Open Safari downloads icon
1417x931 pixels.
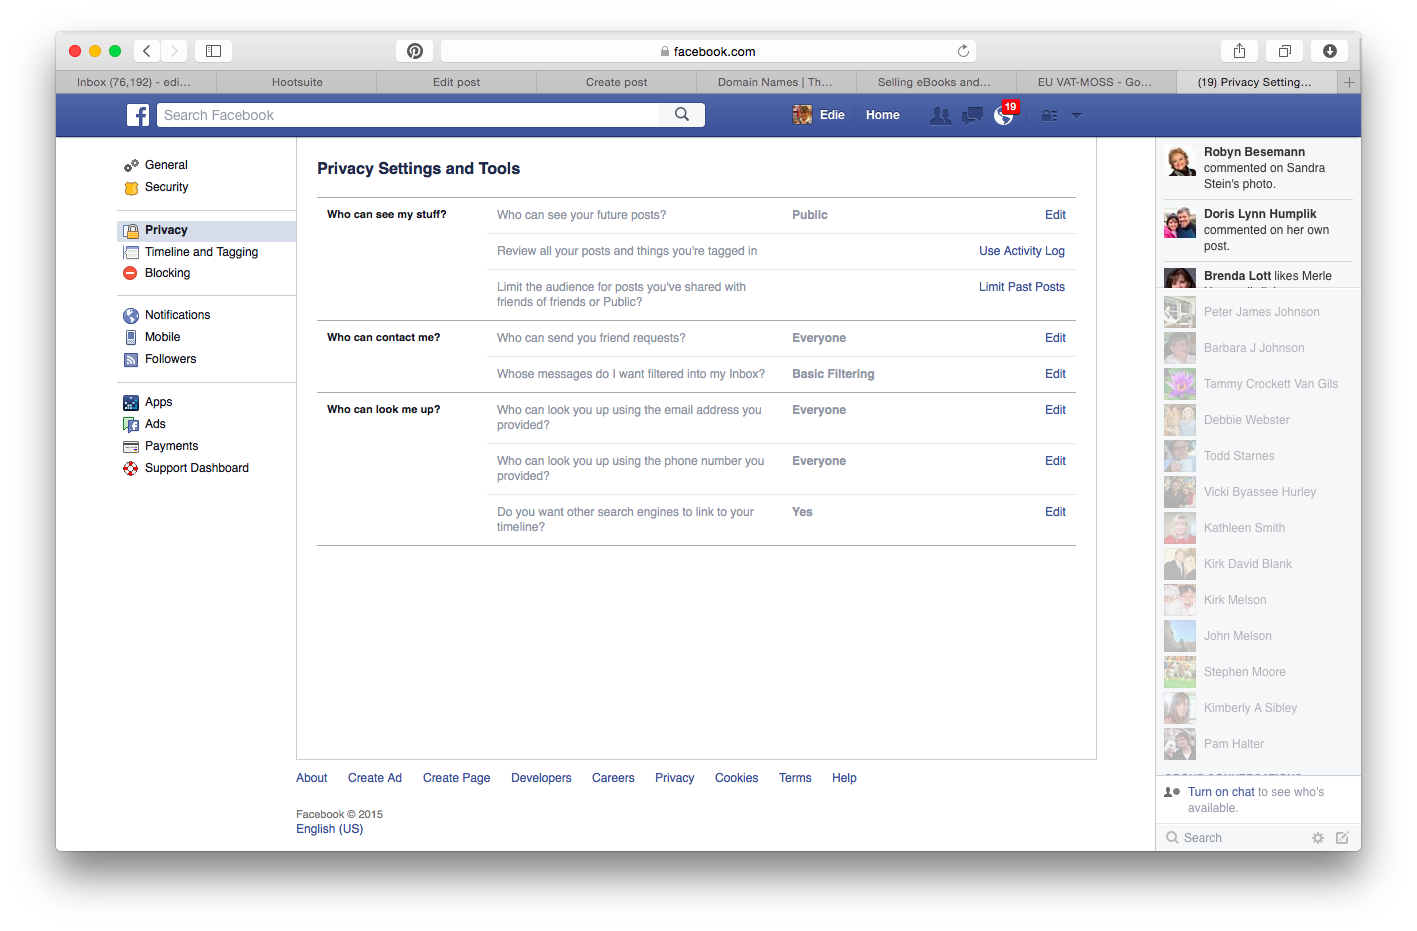click(1330, 51)
